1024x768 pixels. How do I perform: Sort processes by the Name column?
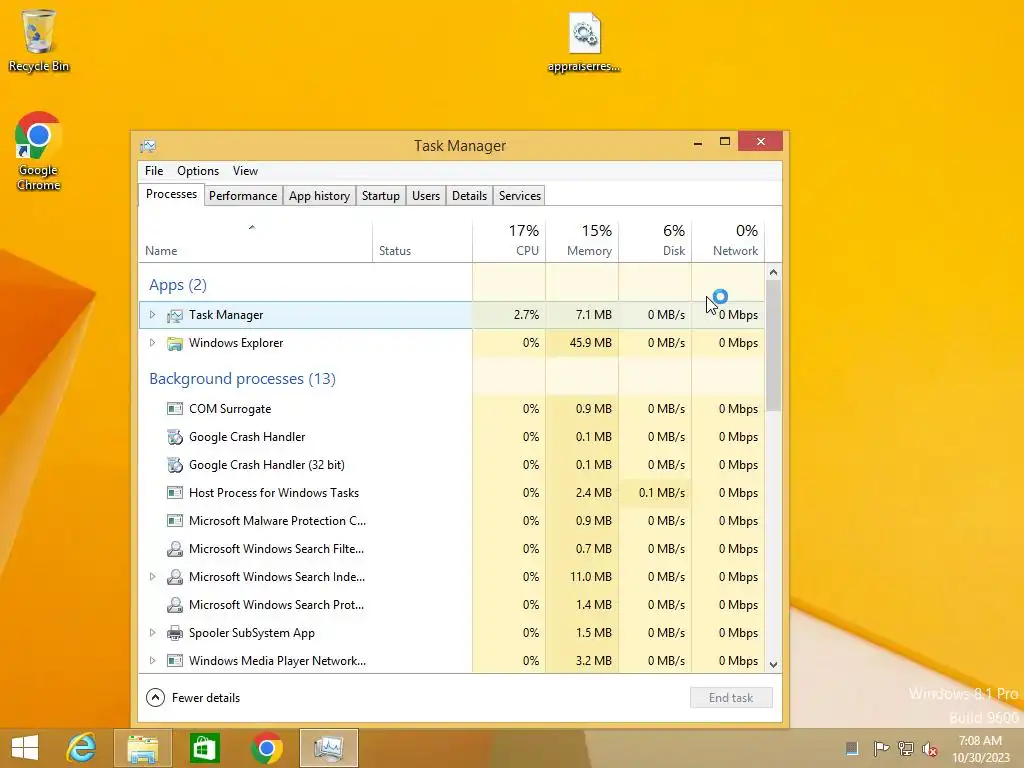(255, 240)
